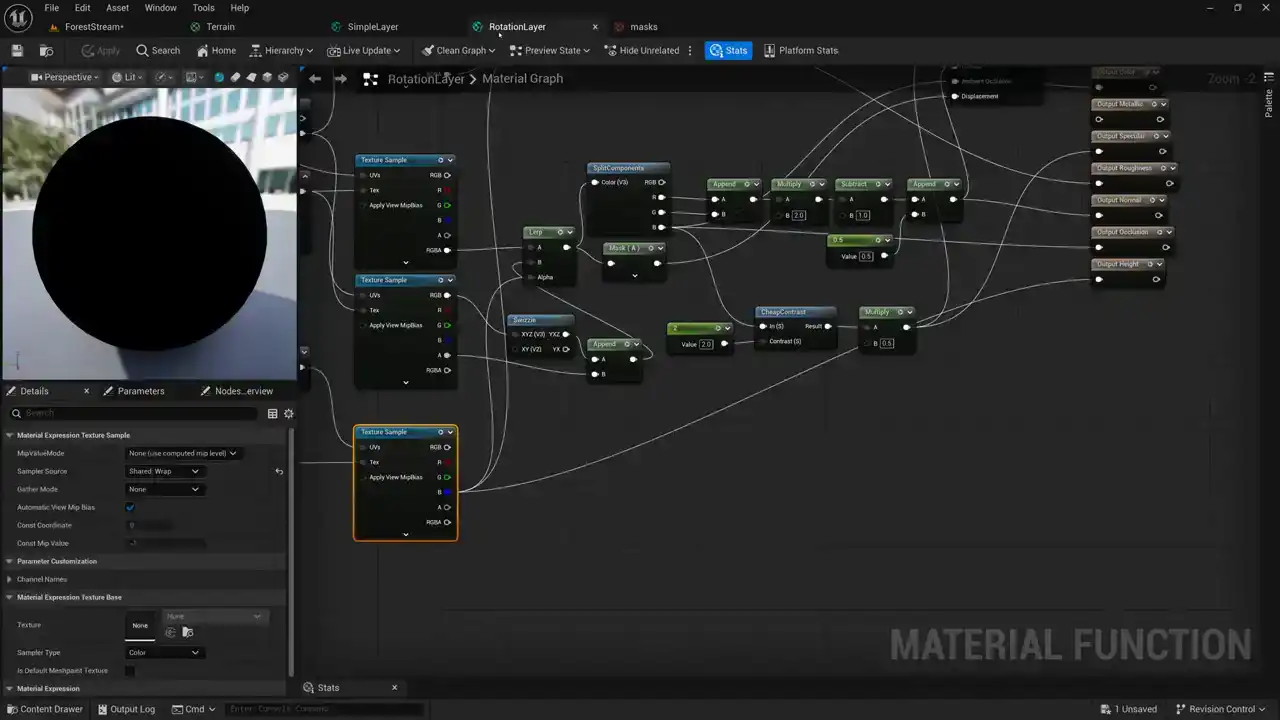Uncheck Automatic View Mip Bias

[x=130, y=508]
